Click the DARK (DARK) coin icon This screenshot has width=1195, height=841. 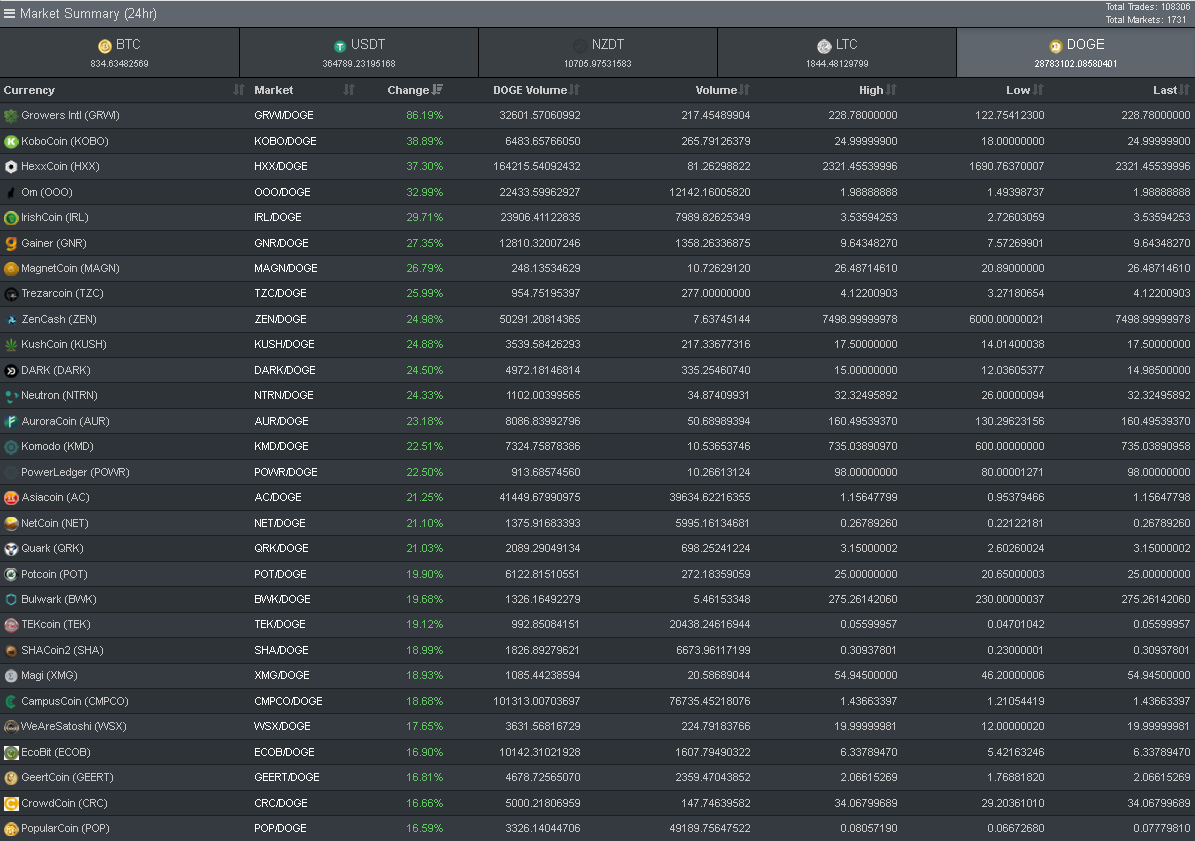11,371
